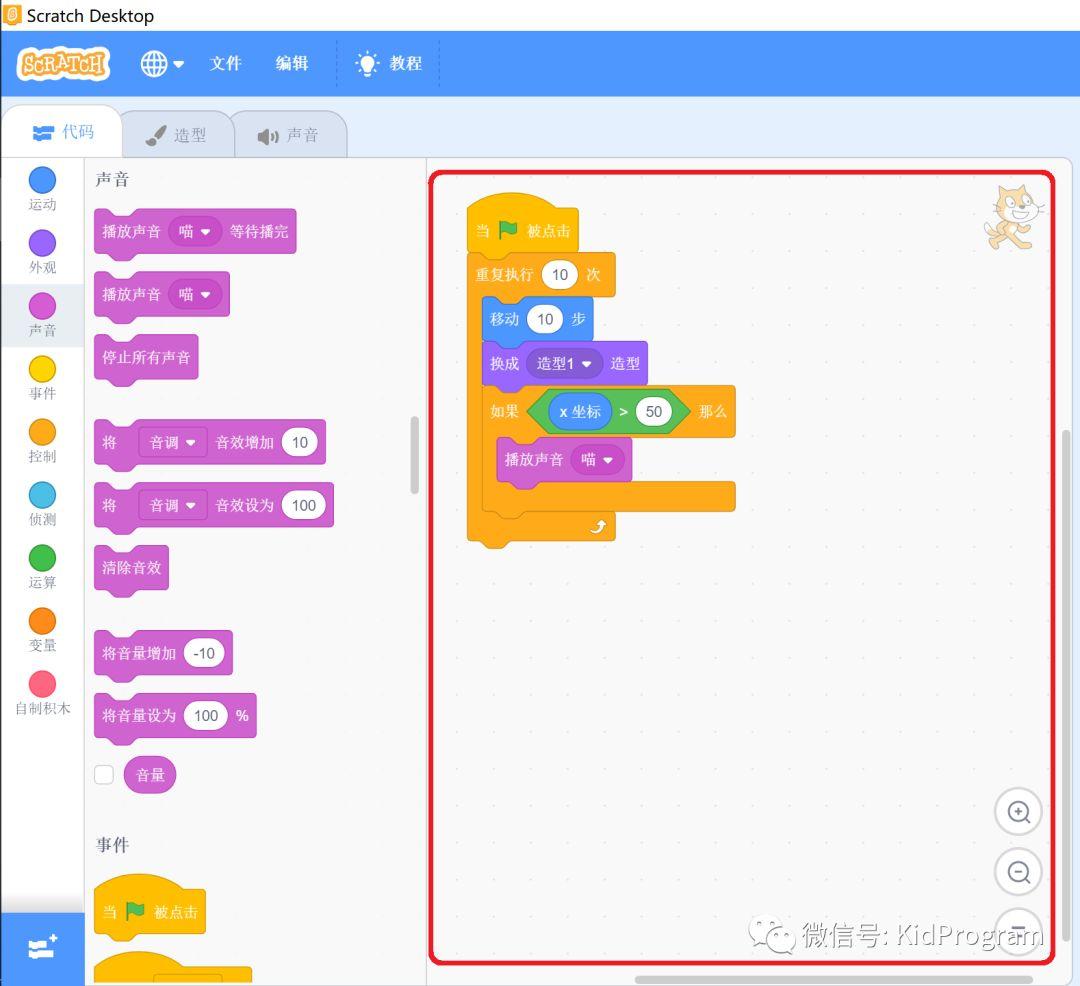Click the Scratch logo
The height and width of the screenshot is (986, 1080).
(63, 64)
